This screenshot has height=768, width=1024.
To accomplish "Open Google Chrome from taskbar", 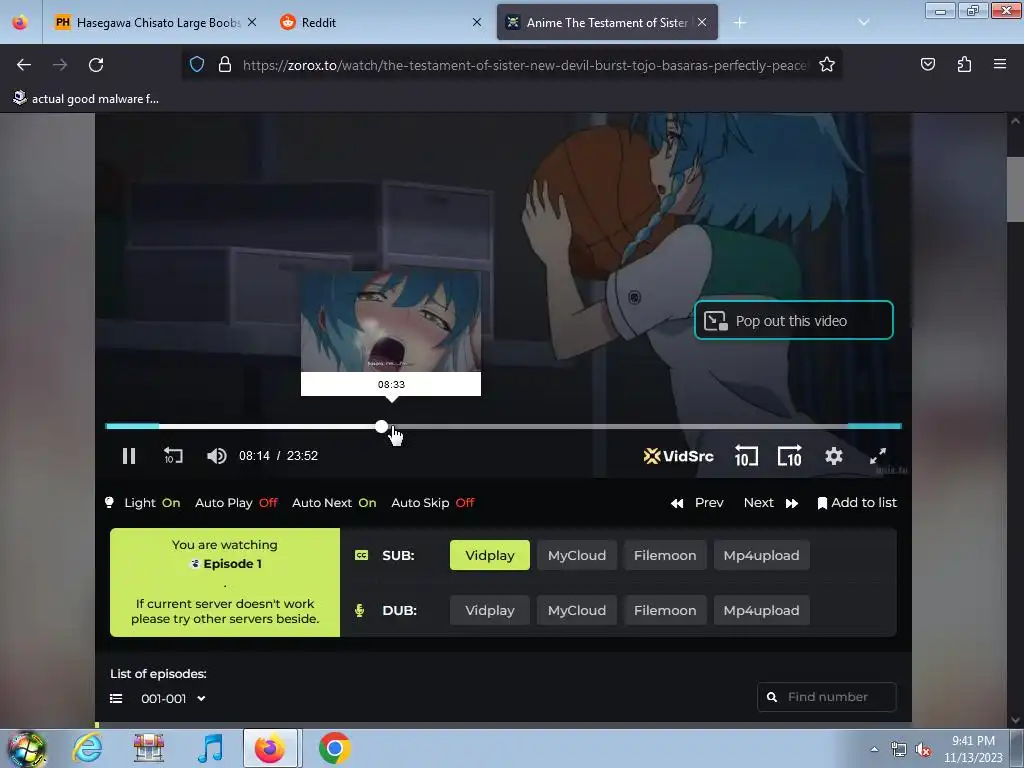I will [x=334, y=748].
